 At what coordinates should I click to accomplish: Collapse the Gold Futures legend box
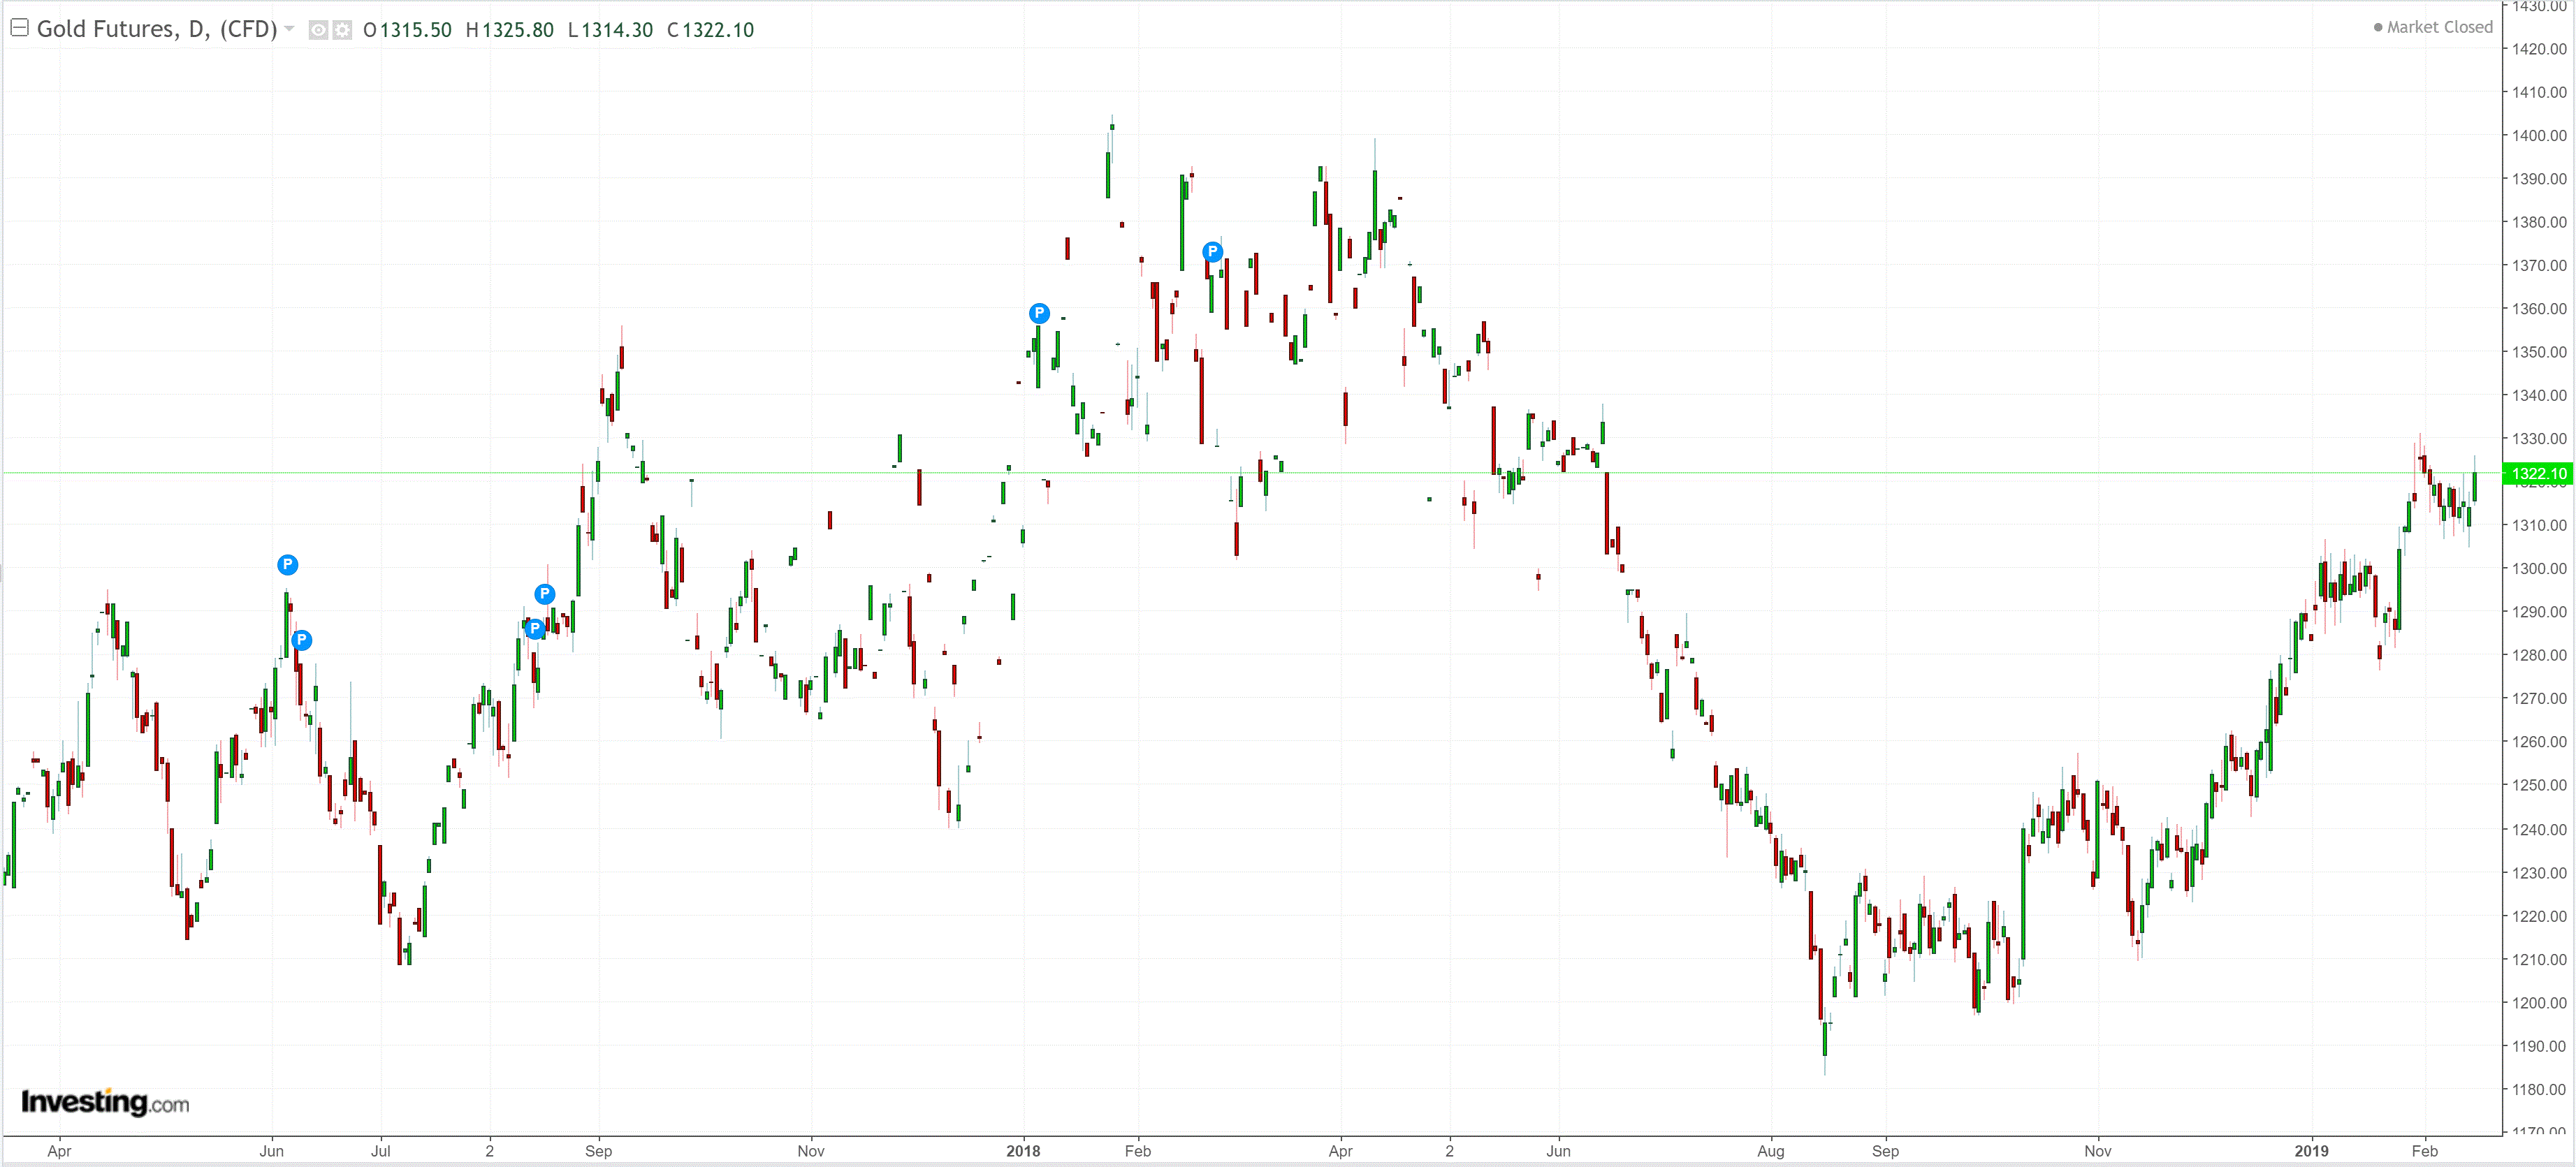coord(19,28)
